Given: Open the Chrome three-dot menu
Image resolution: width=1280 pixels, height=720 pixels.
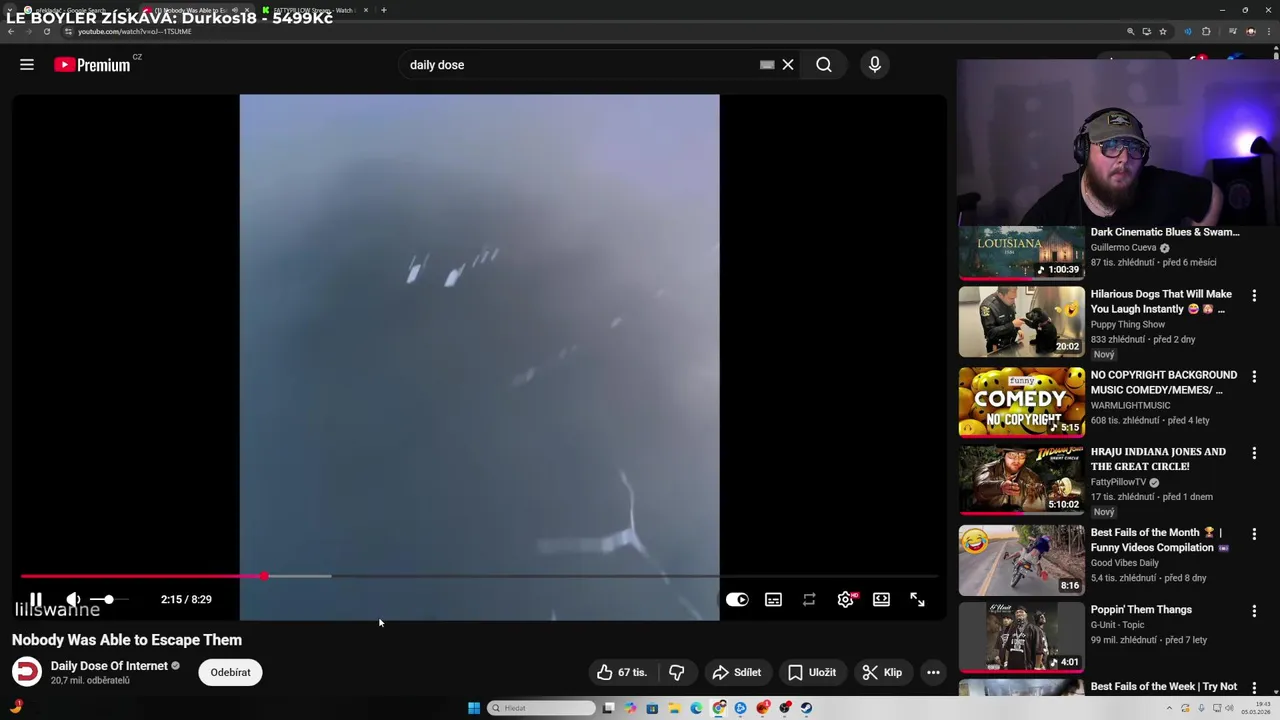Looking at the screenshot, I should coord(1269,31).
